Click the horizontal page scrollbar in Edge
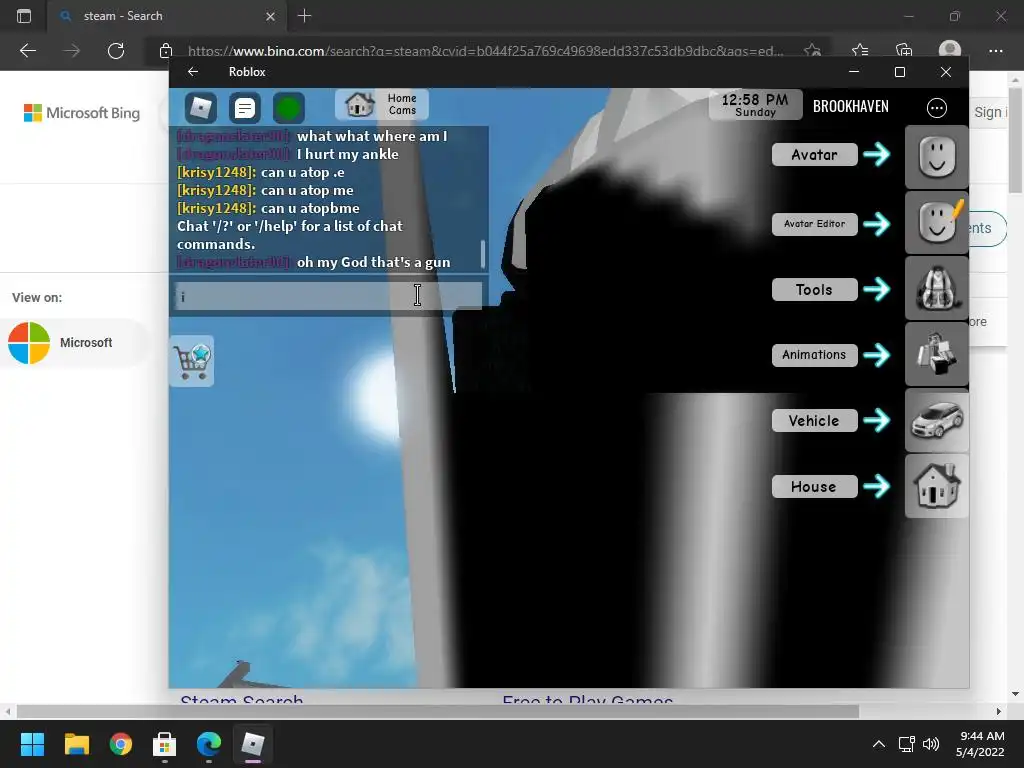Screen dimensions: 1024x768 [438, 711]
